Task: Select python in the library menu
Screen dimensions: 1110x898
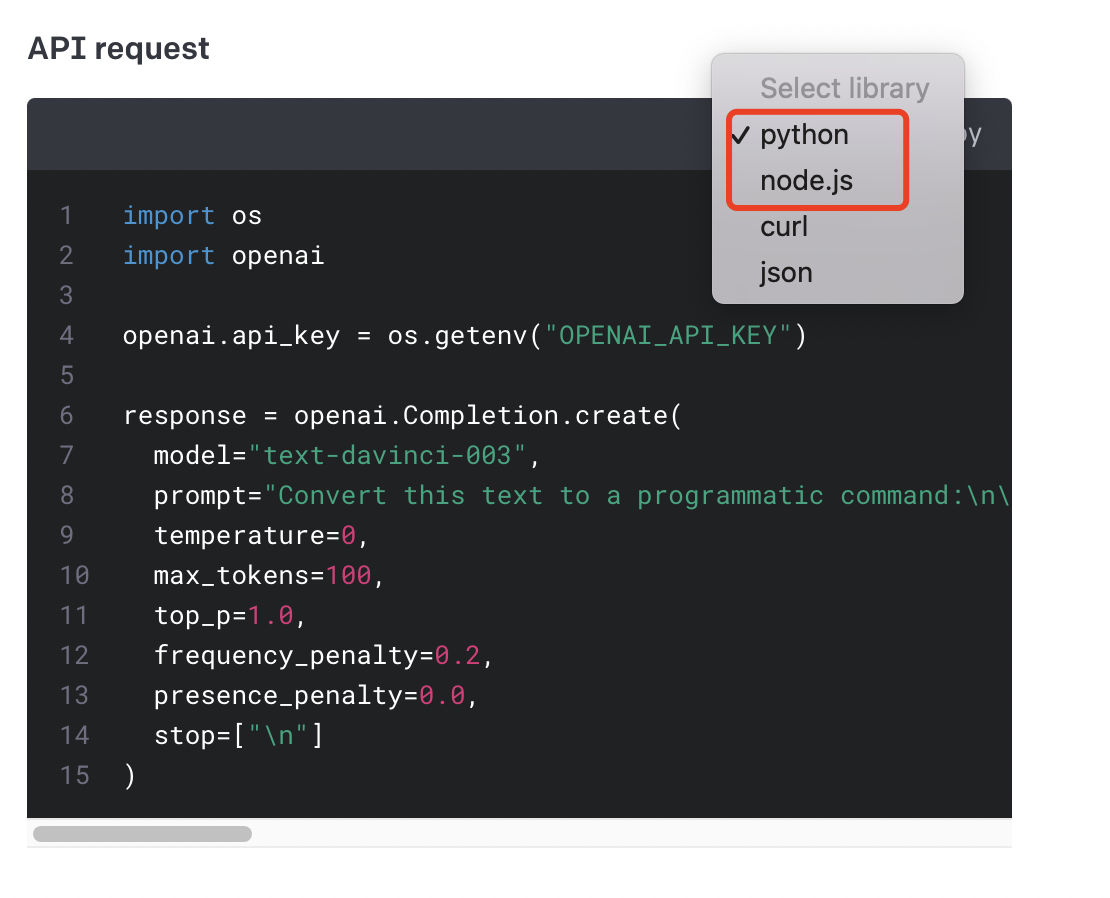Action: (804, 134)
